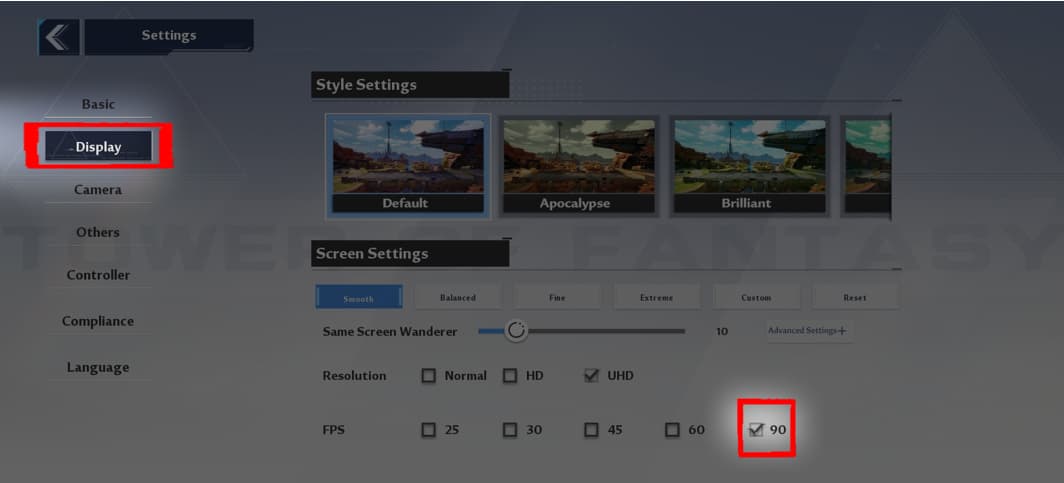The width and height of the screenshot is (1064, 483).
Task: Go to the Compliance tab
Action: [x=98, y=321]
